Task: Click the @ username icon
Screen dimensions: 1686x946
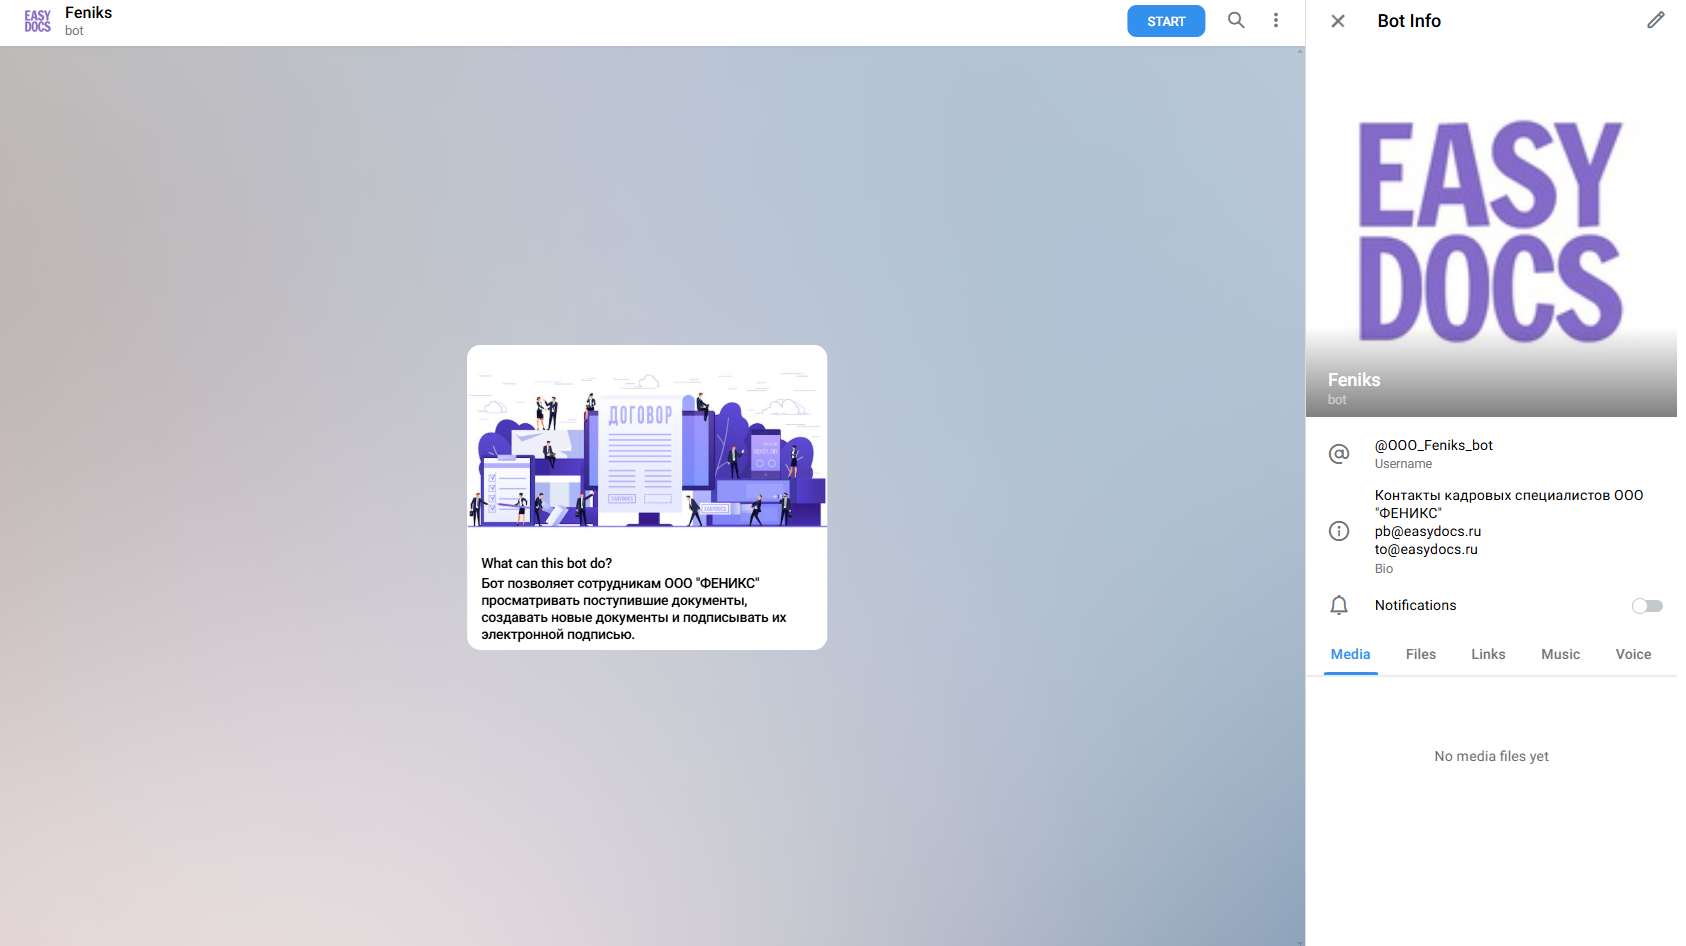Action: click(1339, 454)
